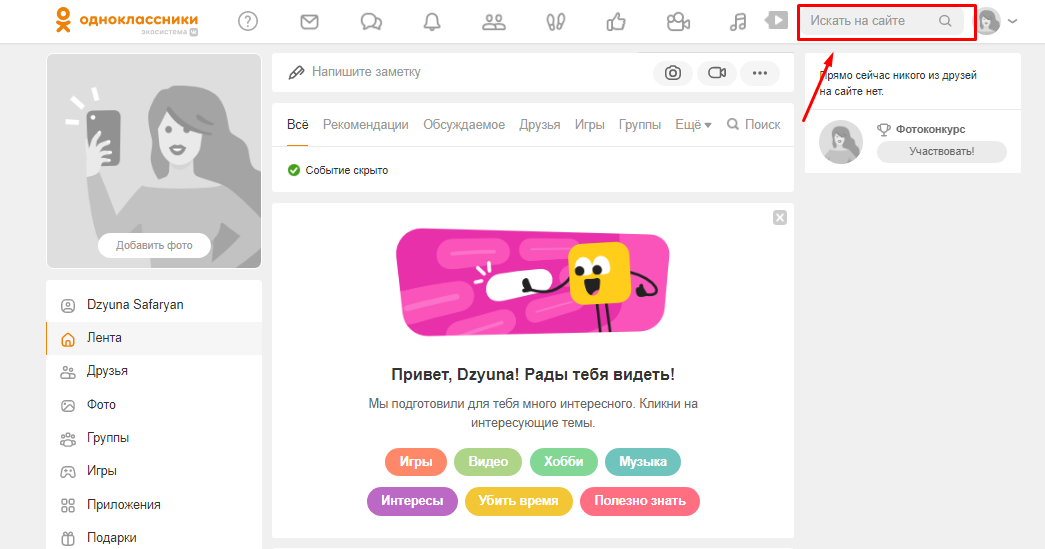Open the three-dots more options button

[759, 73]
